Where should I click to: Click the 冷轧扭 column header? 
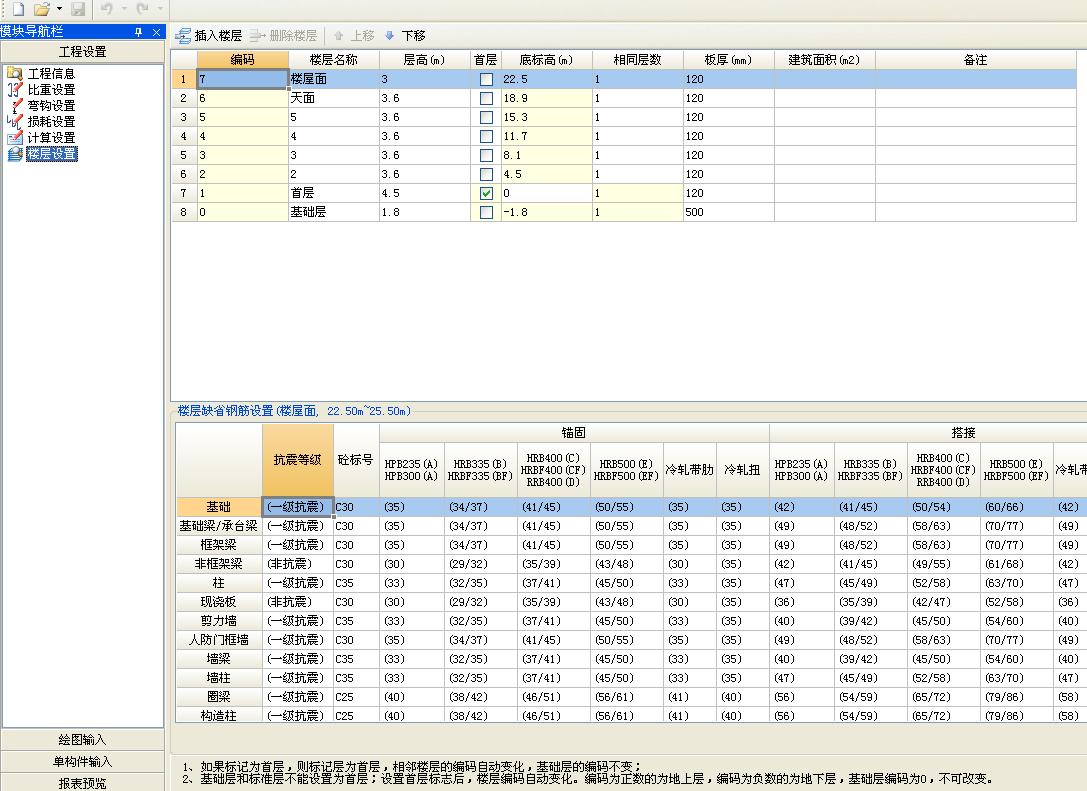[x=742, y=469]
